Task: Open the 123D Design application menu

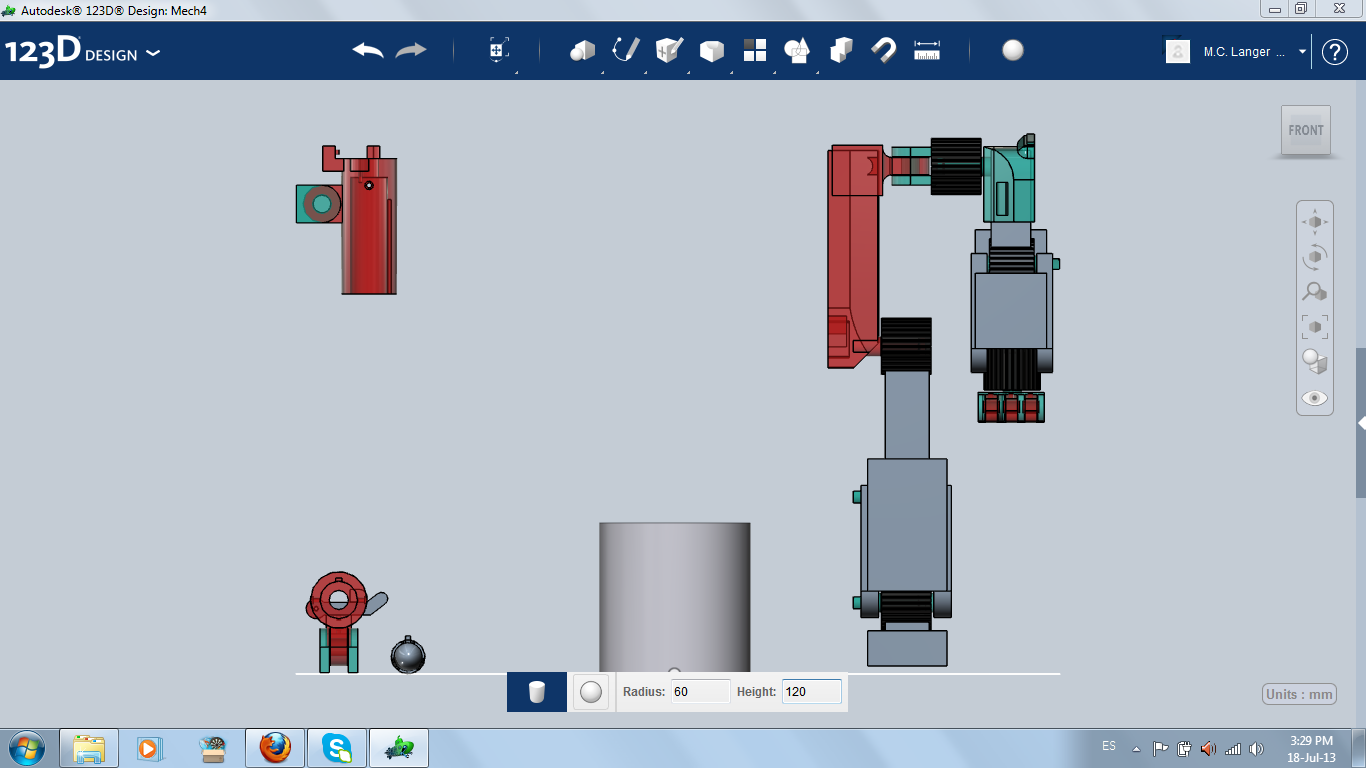Action: [x=82, y=52]
